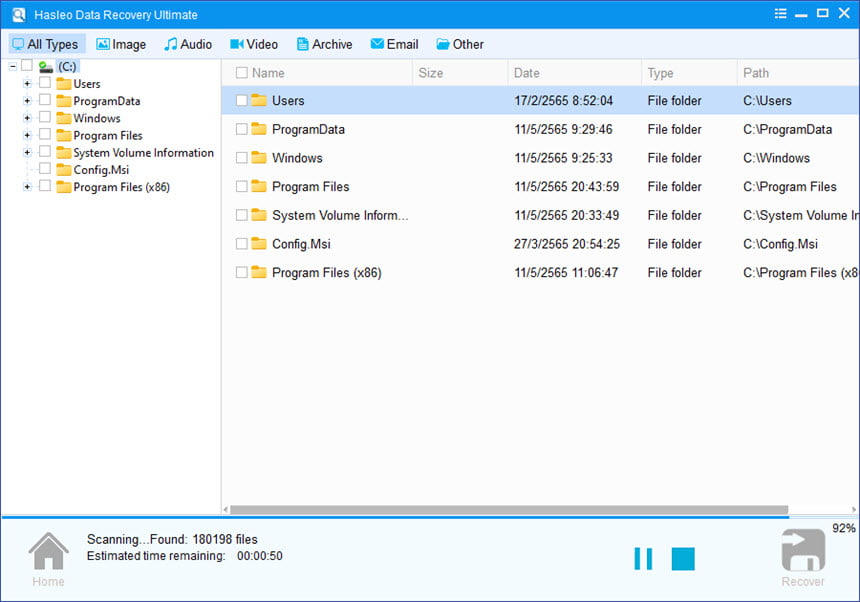Image resolution: width=860 pixels, height=602 pixels.
Task: Click System Volume Inform... folder icon in list
Action: [259, 215]
